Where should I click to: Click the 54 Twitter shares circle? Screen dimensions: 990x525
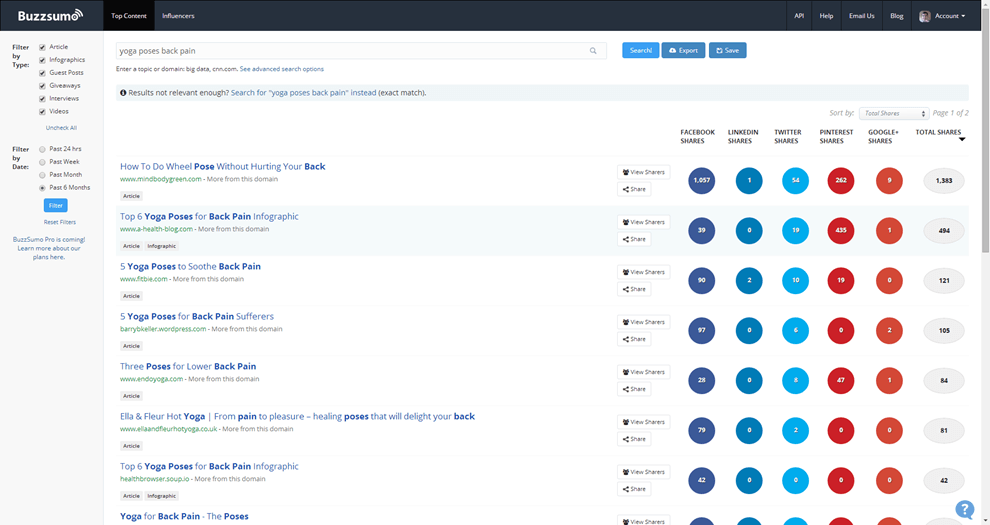pos(796,180)
